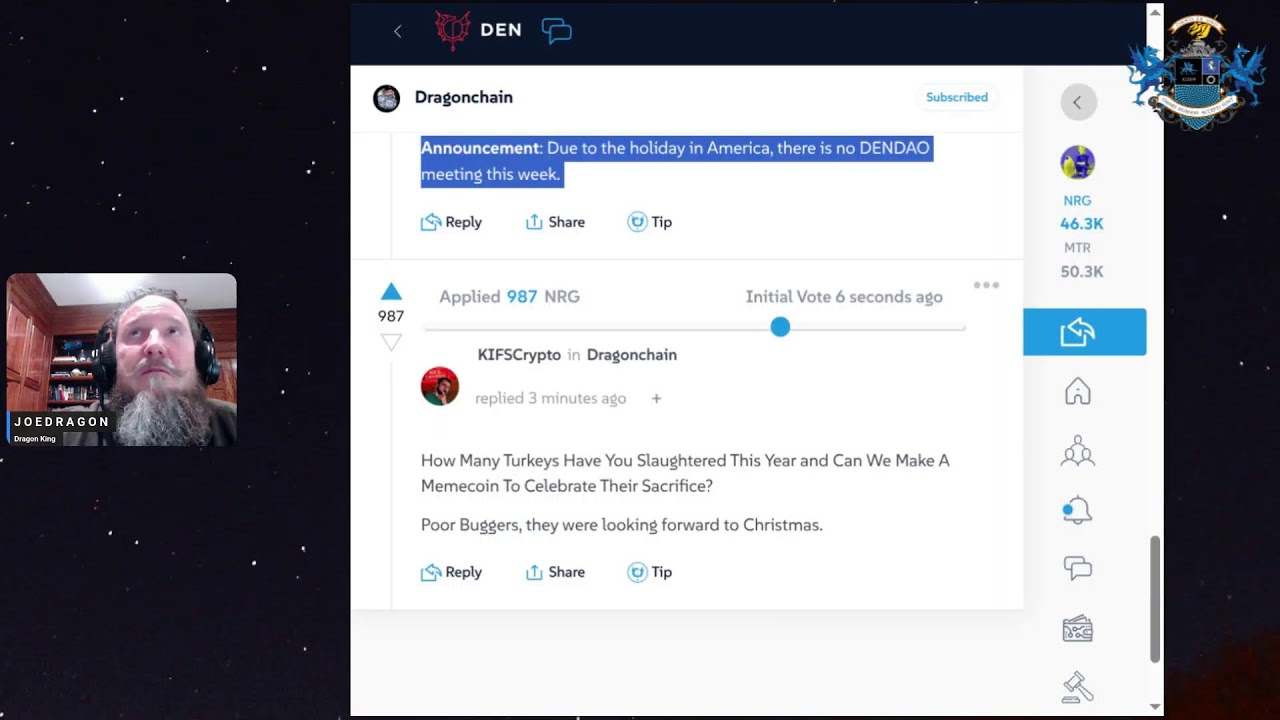The image size is (1280, 720).
Task: Open chat bubbles icon in header
Action: coord(556,31)
